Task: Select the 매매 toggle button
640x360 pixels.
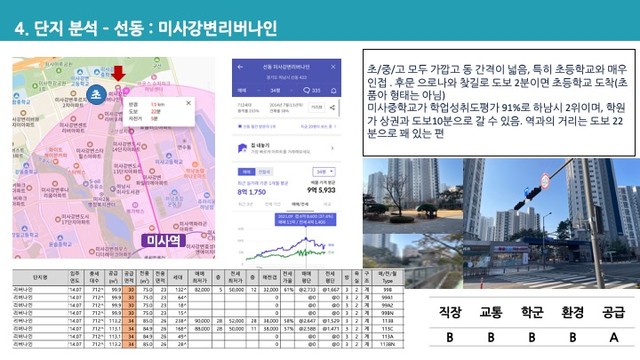Action: pyautogui.click(x=247, y=172)
